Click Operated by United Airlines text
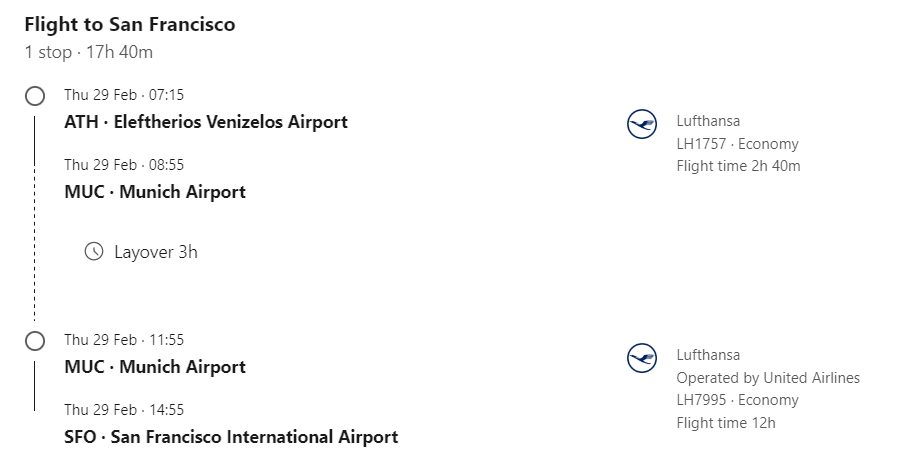This screenshot has height=469, width=901. click(x=768, y=378)
